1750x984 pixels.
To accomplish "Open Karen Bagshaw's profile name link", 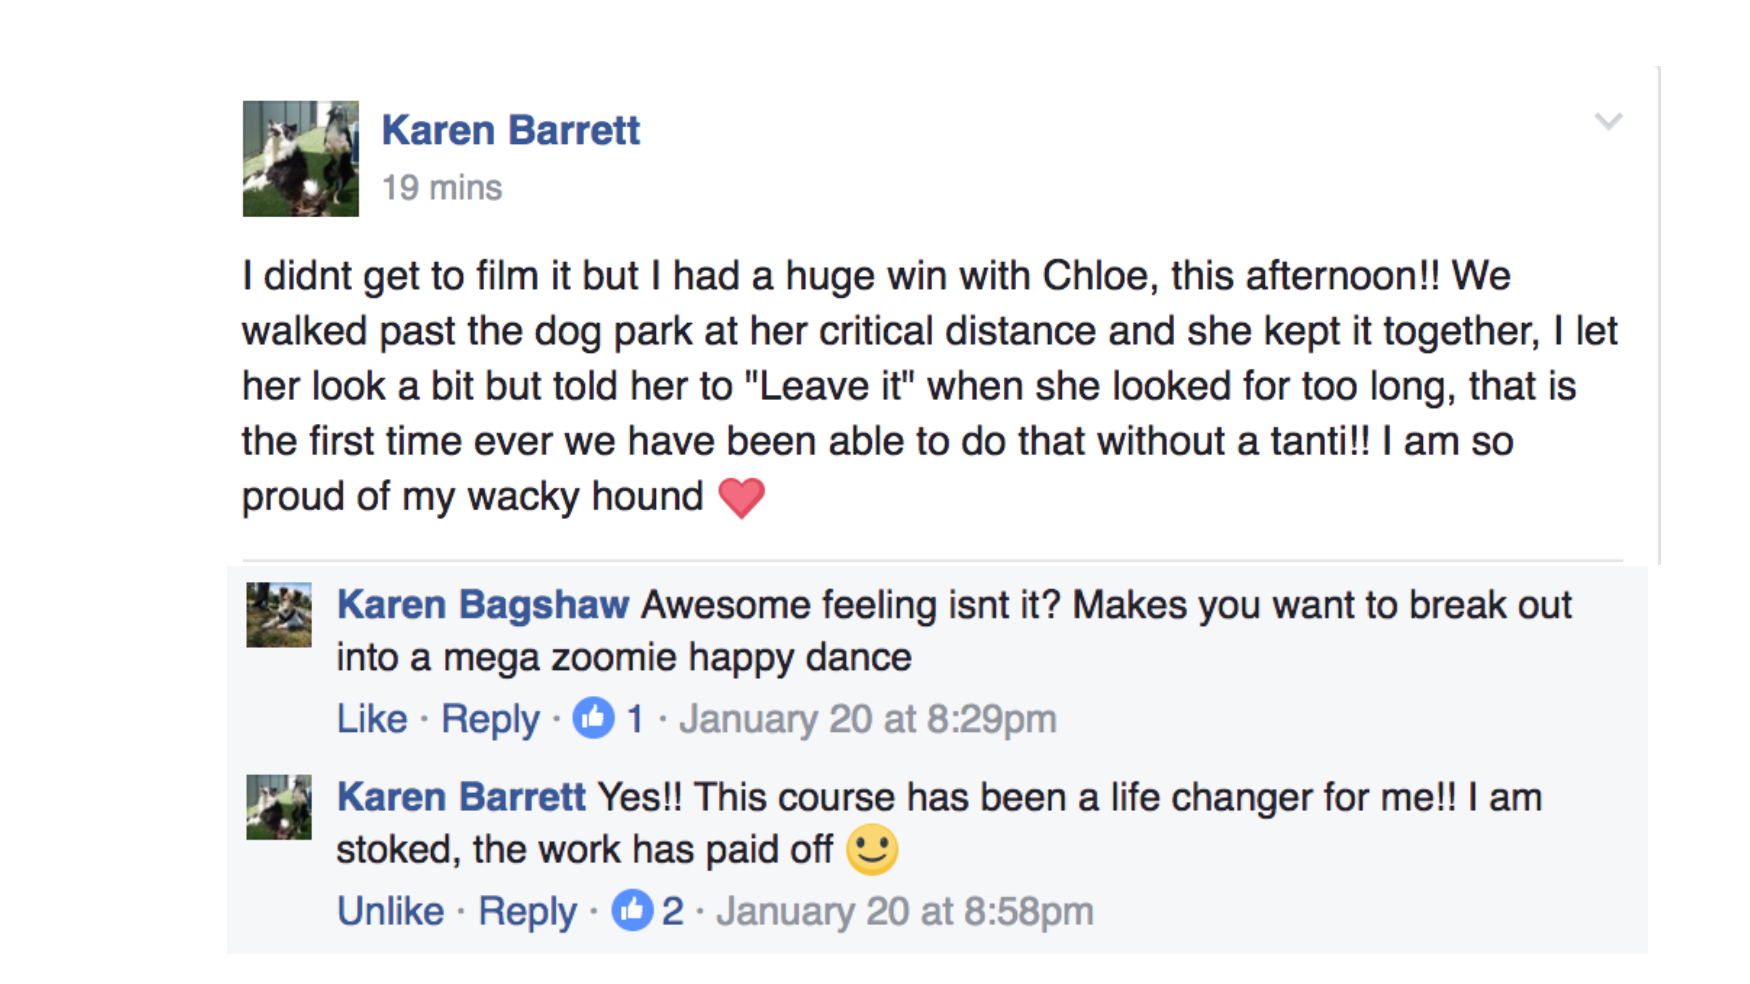I will [x=483, y=605].
